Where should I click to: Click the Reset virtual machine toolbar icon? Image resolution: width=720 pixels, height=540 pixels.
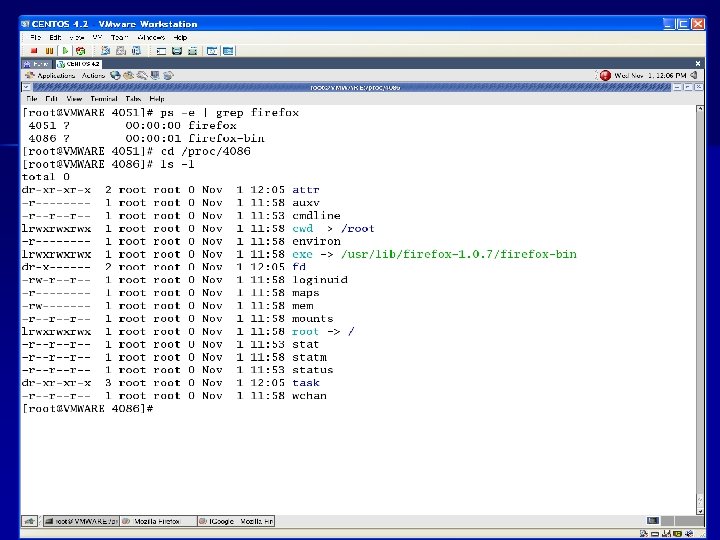(81, 51)
